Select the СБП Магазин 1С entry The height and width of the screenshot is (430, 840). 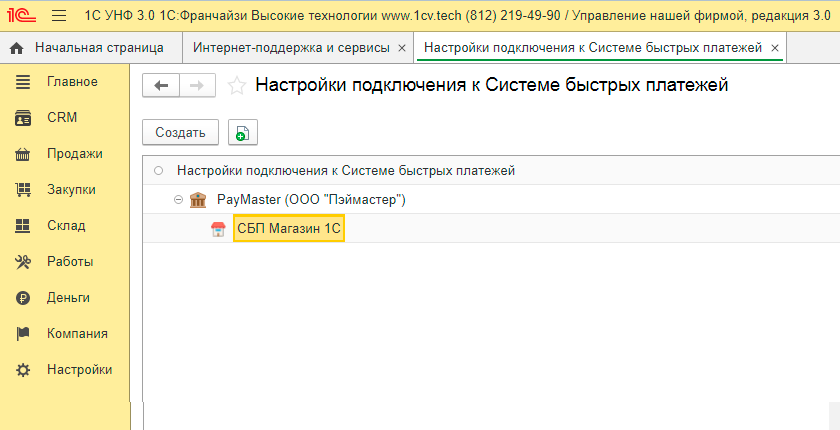[x=289, y=229]
